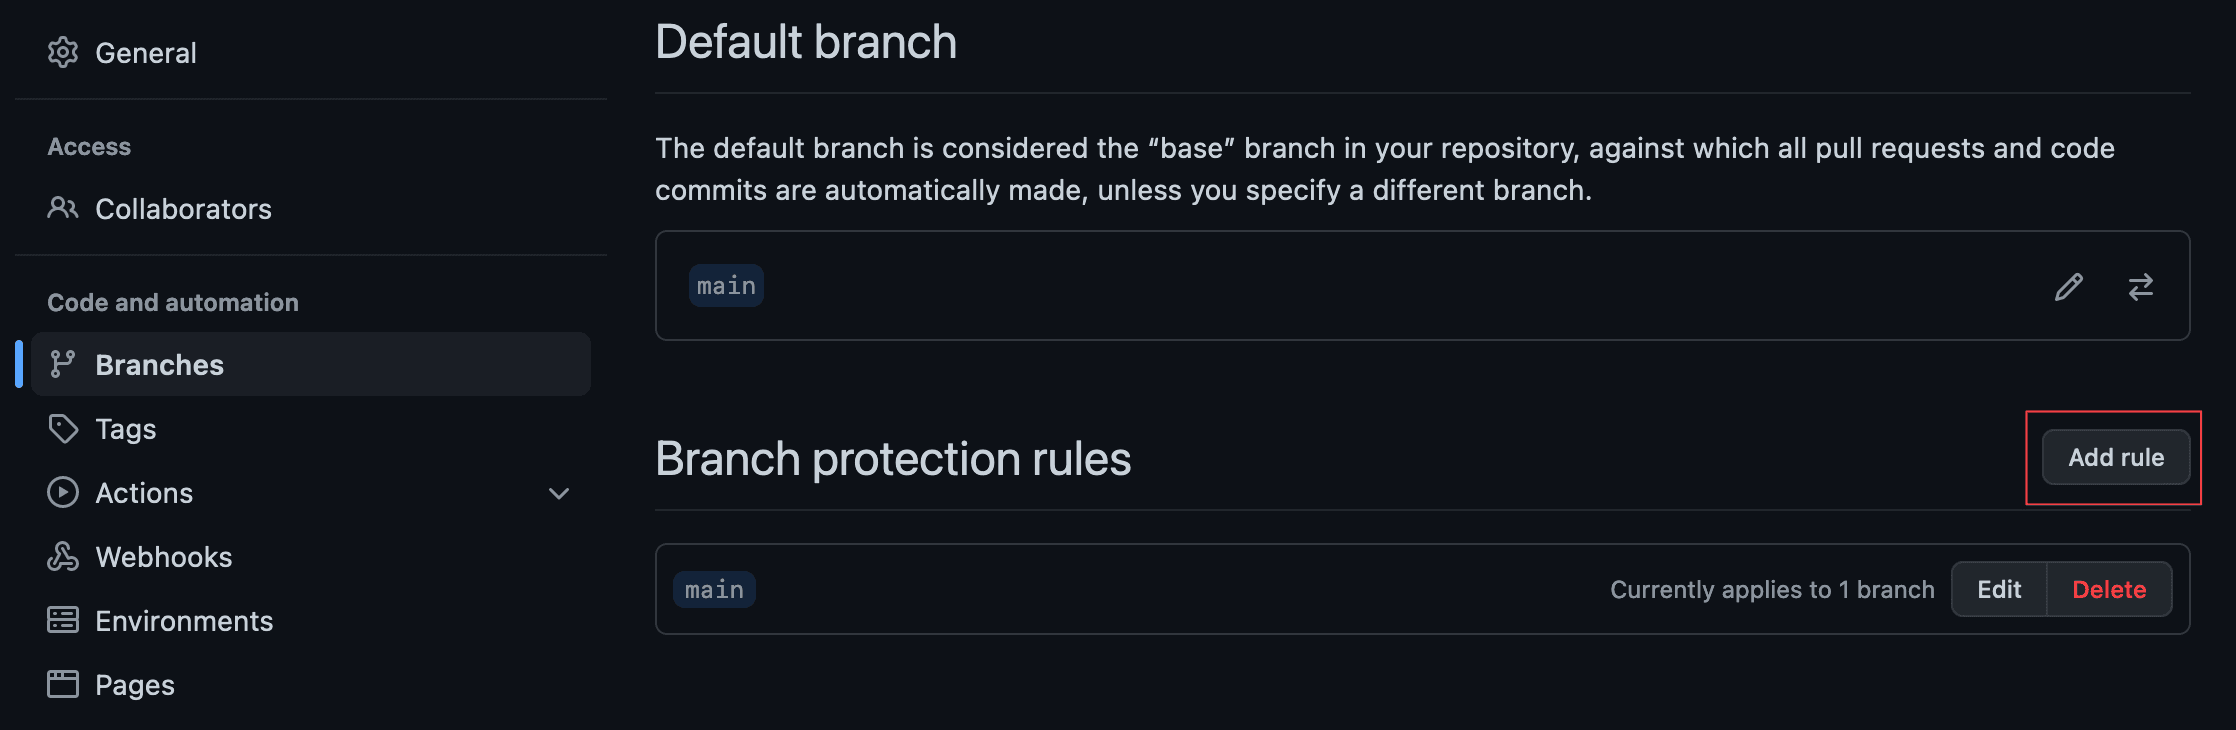Image resolution: width=2236 pixels, height=730 pixels.
Task: Click the main label under Default branch
Action: click(726, 286)
